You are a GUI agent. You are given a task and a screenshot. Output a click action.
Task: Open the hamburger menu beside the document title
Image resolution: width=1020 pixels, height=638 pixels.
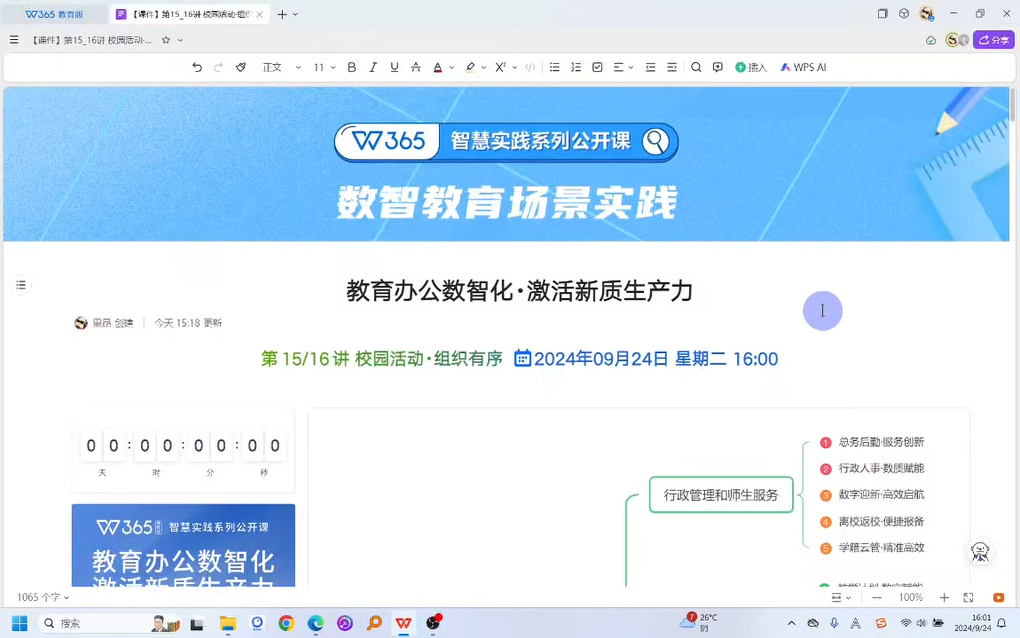point(14,40)
